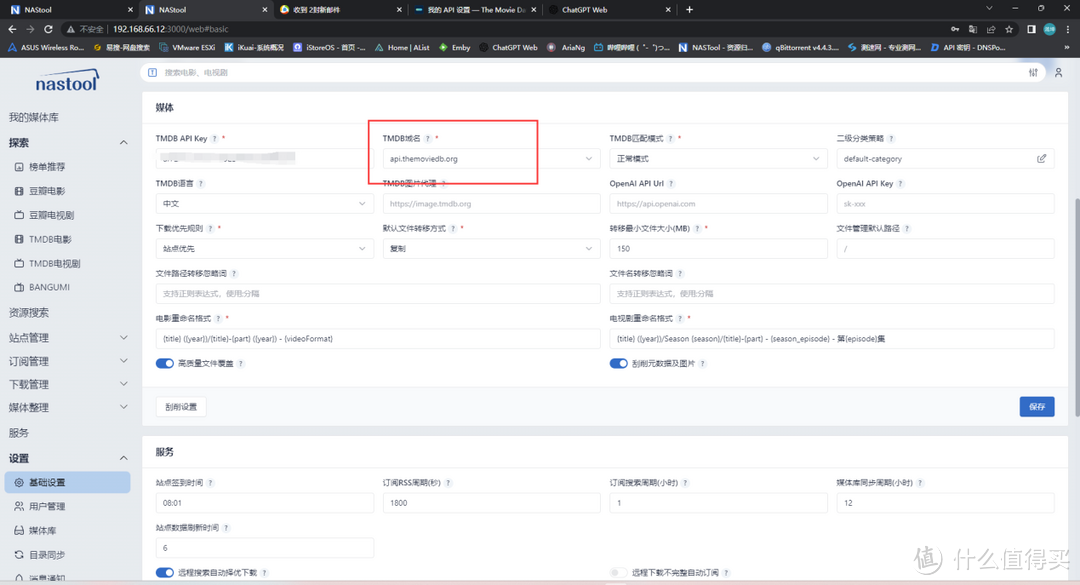Switch to the ChatGPT Web browser tab

click(x=610, y=10)
